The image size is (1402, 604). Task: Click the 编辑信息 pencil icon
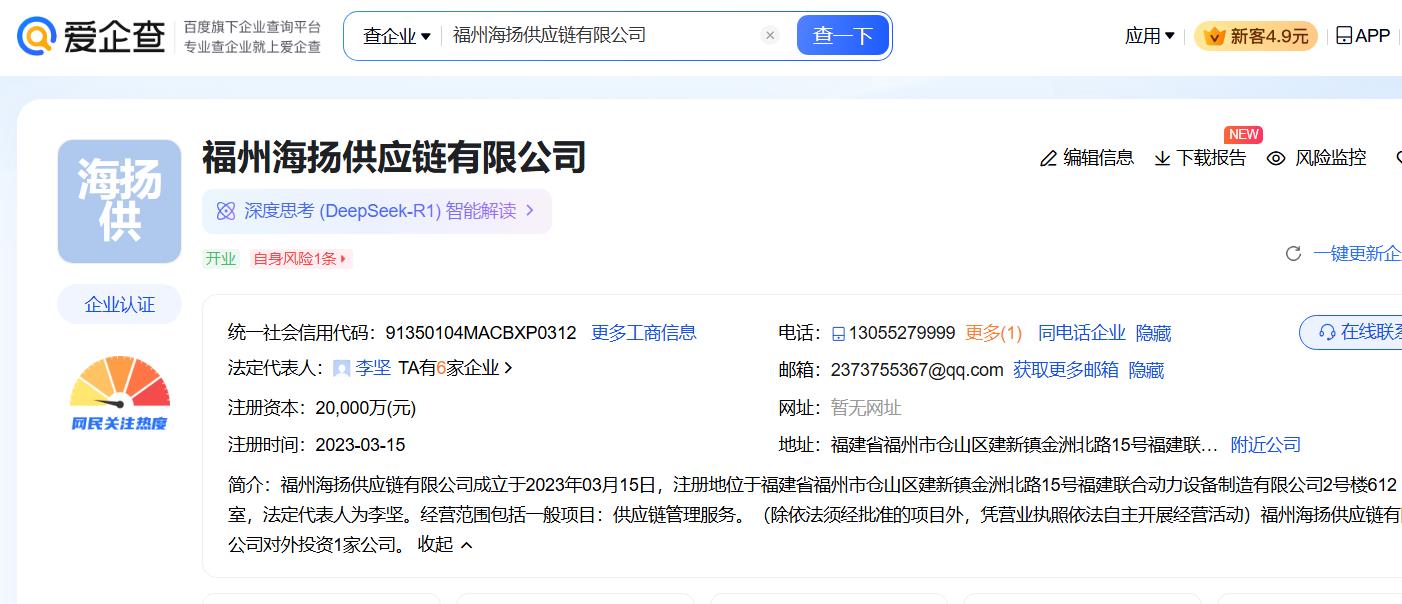click(x=1048, y=158)
